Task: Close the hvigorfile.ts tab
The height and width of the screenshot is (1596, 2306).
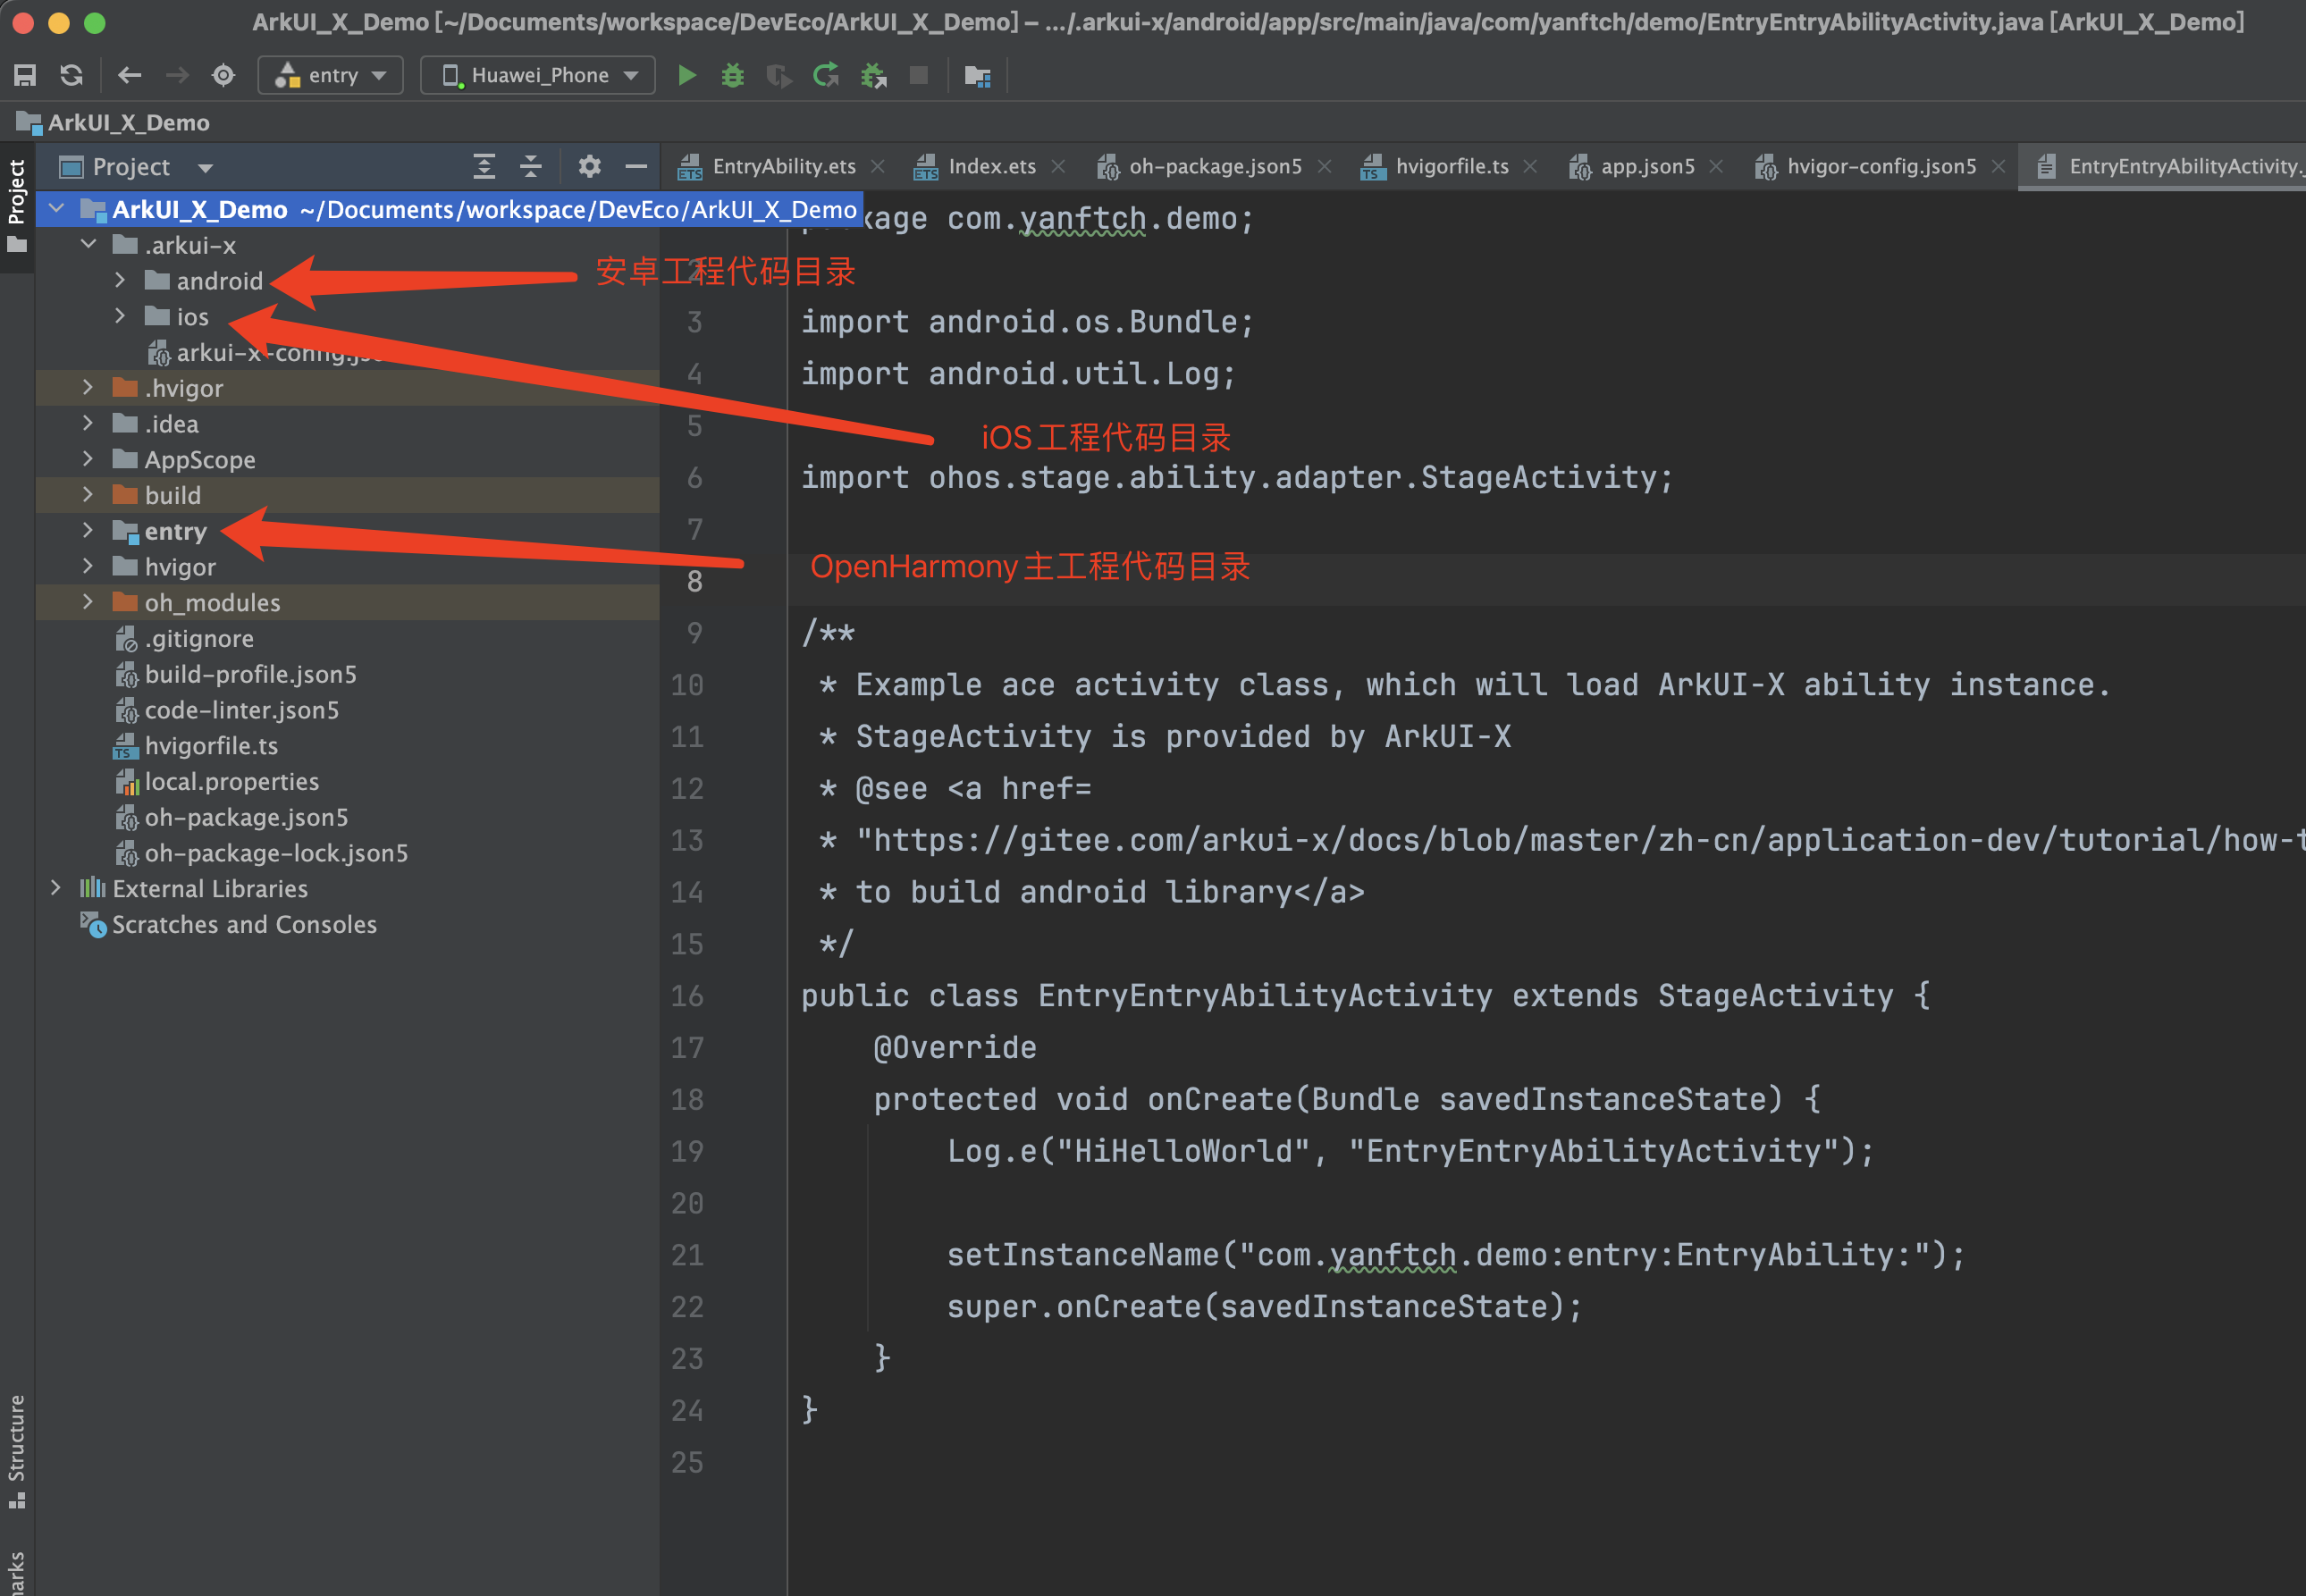Action: [1529, 166]
